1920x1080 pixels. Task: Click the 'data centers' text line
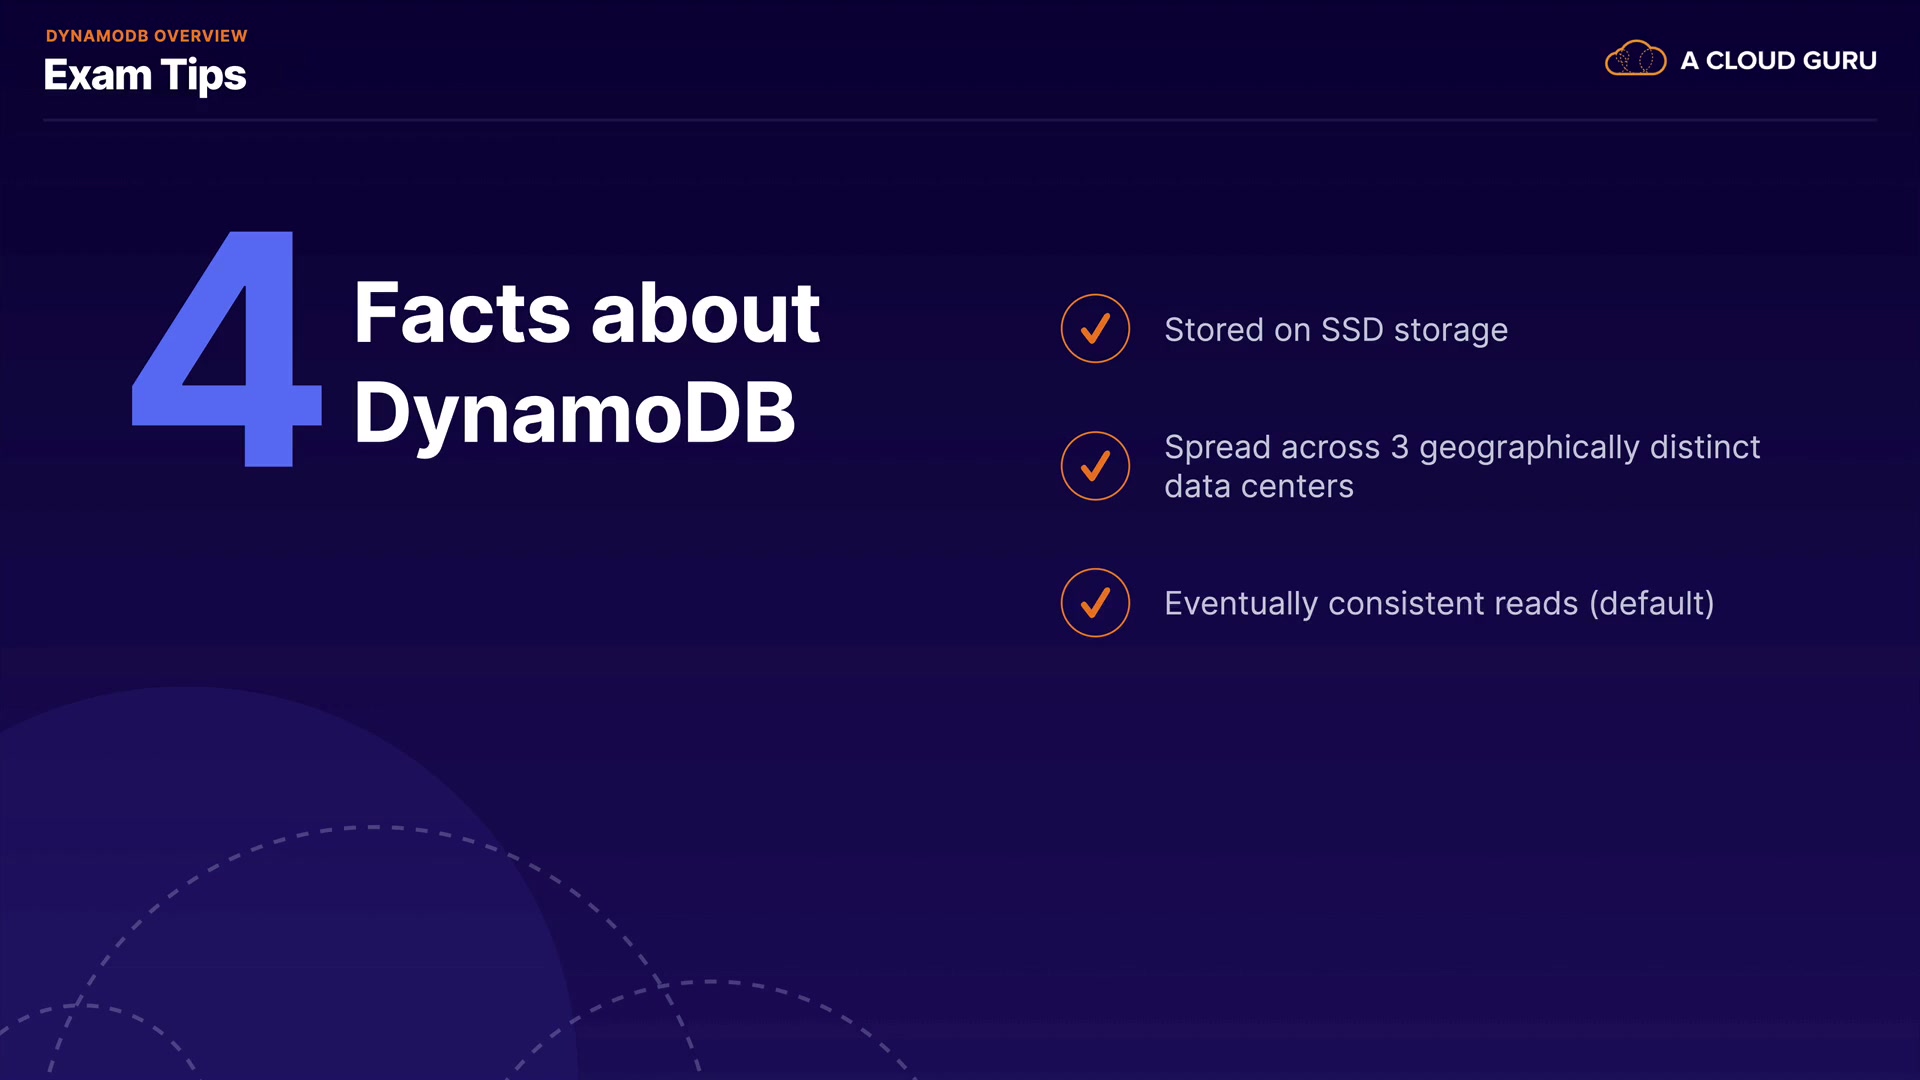click(x=1258, y=487)
